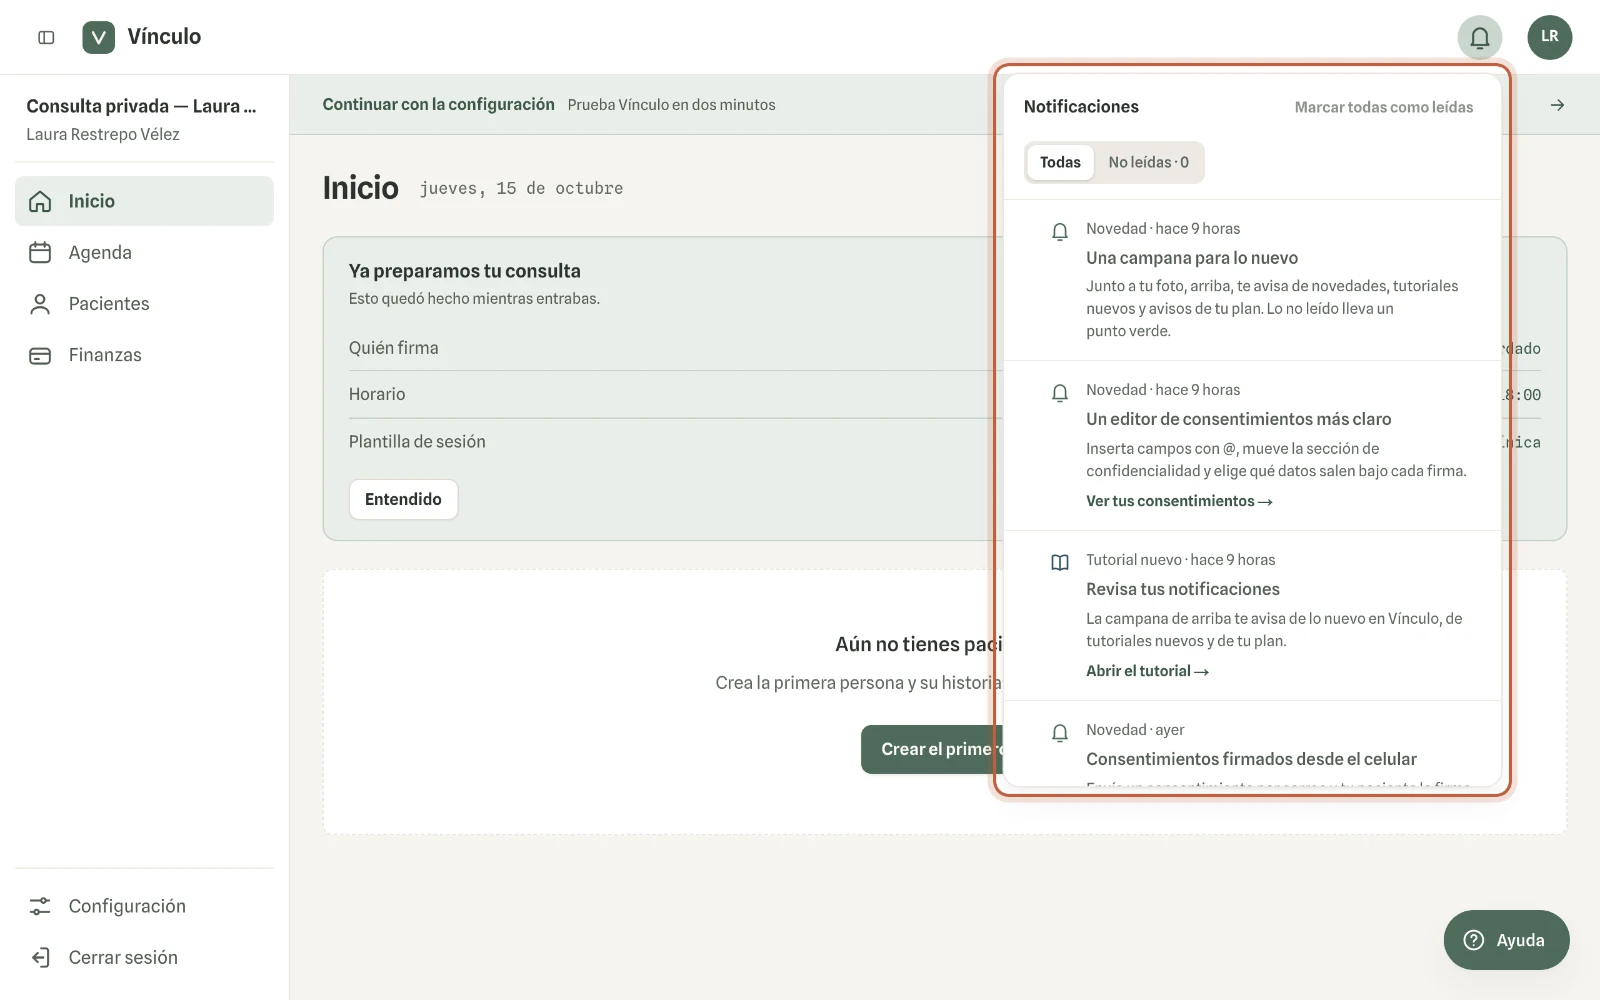Select the Todas notifications tab
The width and height of the screenshot is (1600, 1000).
coord(1060,162)
